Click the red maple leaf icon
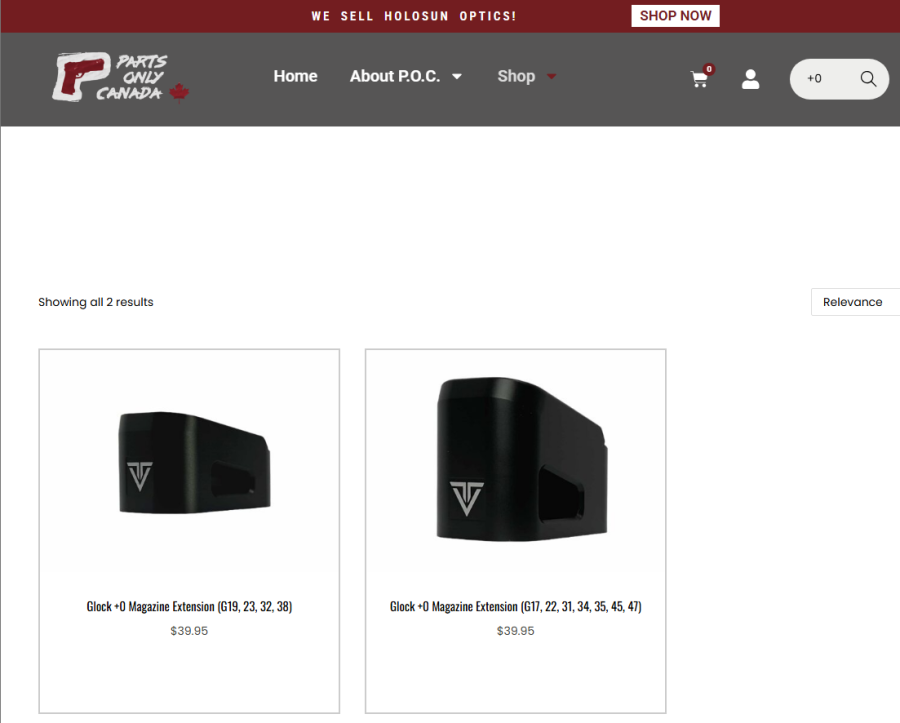Image resolution: width=900 pixels, height=723 pixels. (x=179, y=93)
